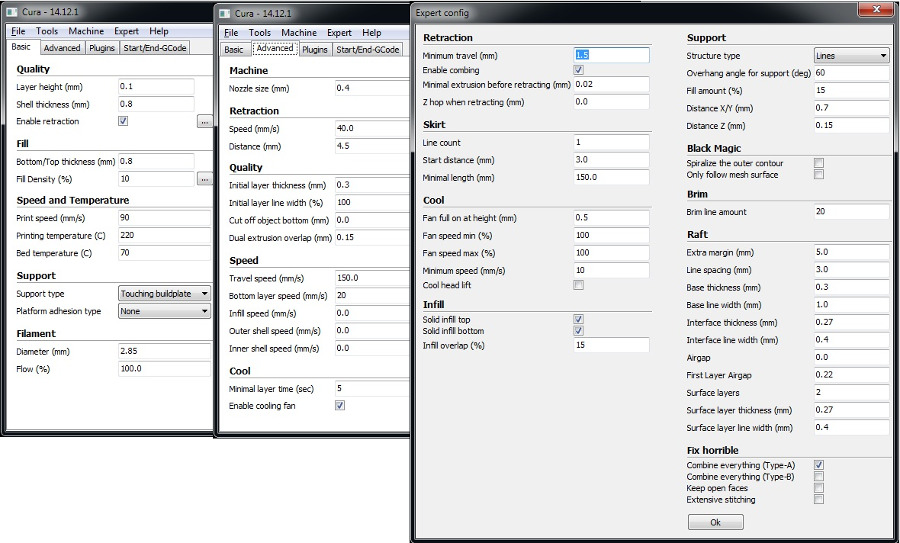Click First Layer Airgap field
This screenshot has height=543, width=900.
click(x=851, y=375)
